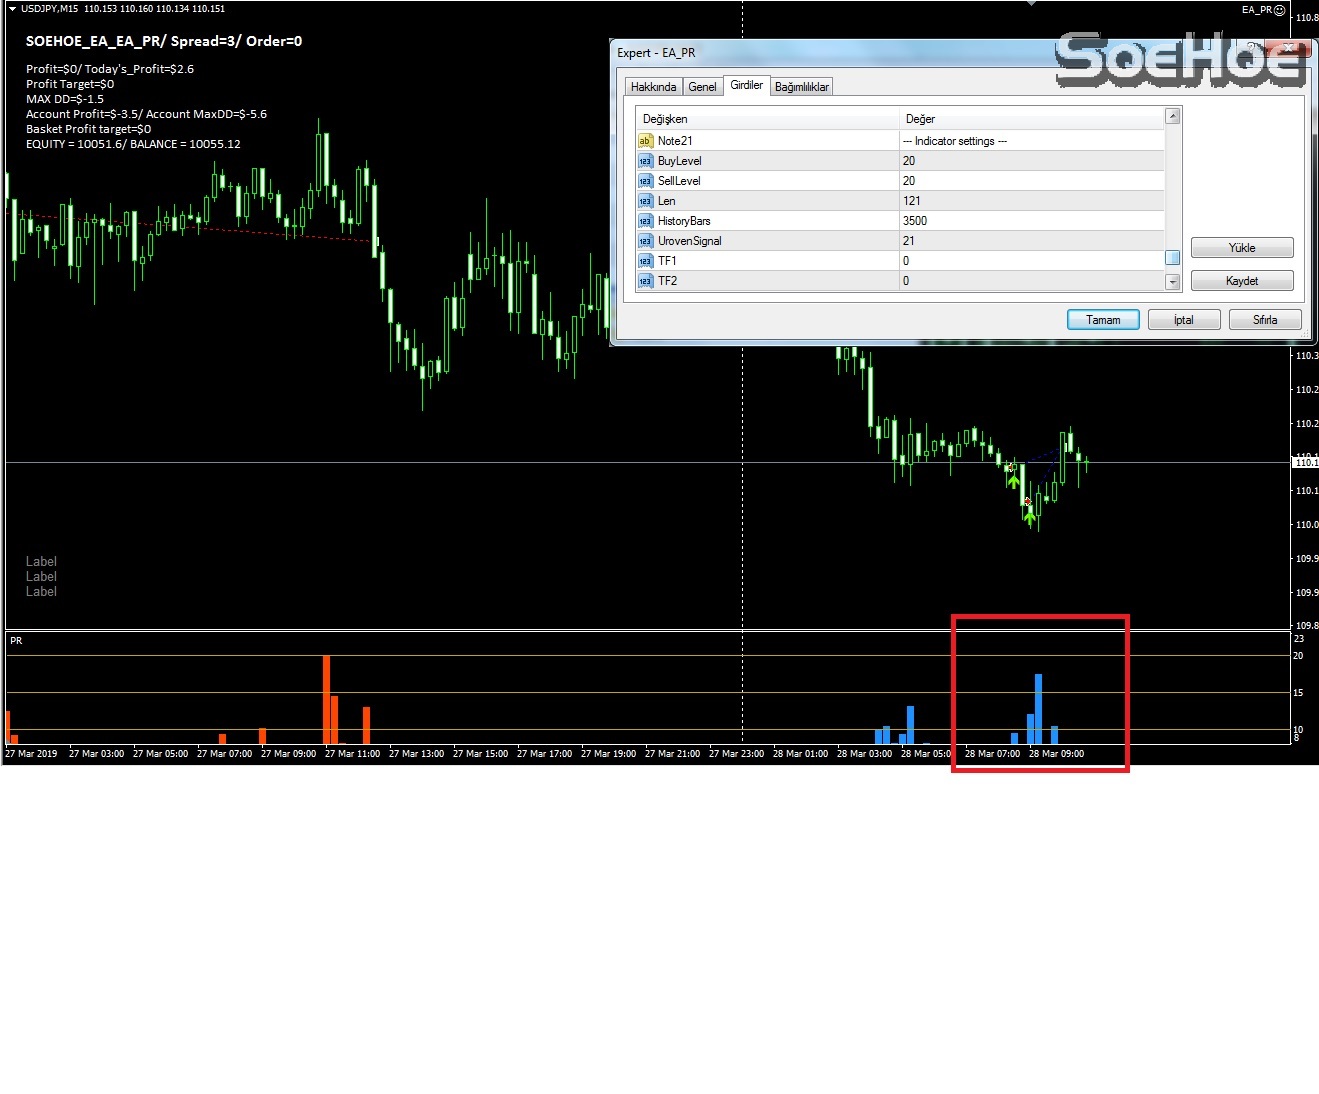Click the SellLevel integer type icon

645,181
